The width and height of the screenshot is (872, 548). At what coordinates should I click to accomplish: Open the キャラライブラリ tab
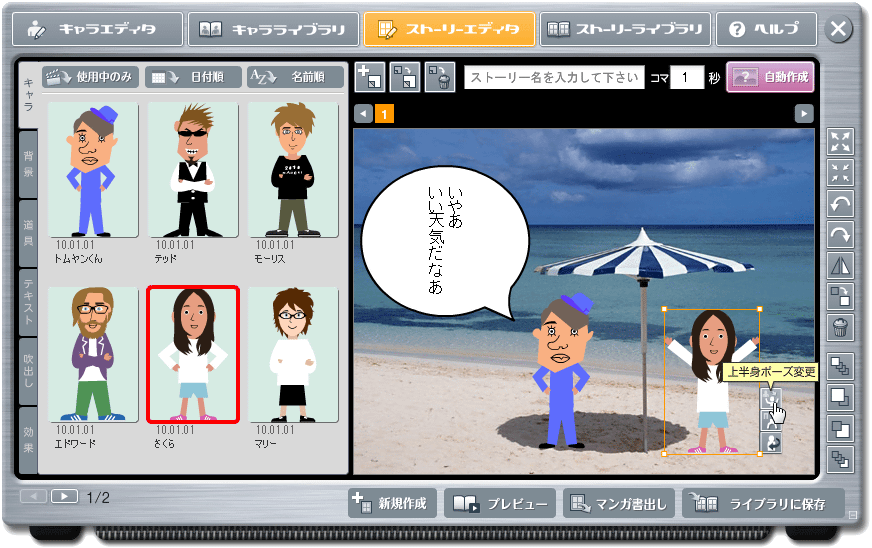pyautogui.click(x=273, y=30)
